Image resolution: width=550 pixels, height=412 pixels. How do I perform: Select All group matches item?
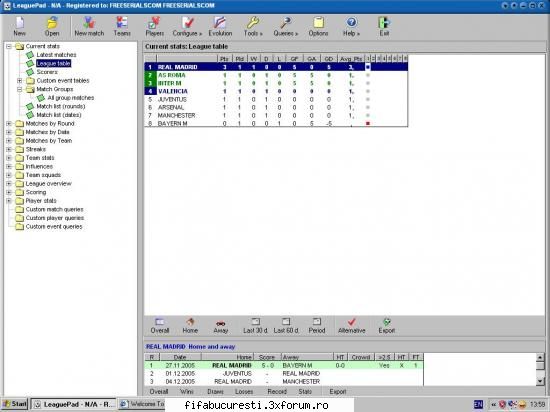(71, 98)
